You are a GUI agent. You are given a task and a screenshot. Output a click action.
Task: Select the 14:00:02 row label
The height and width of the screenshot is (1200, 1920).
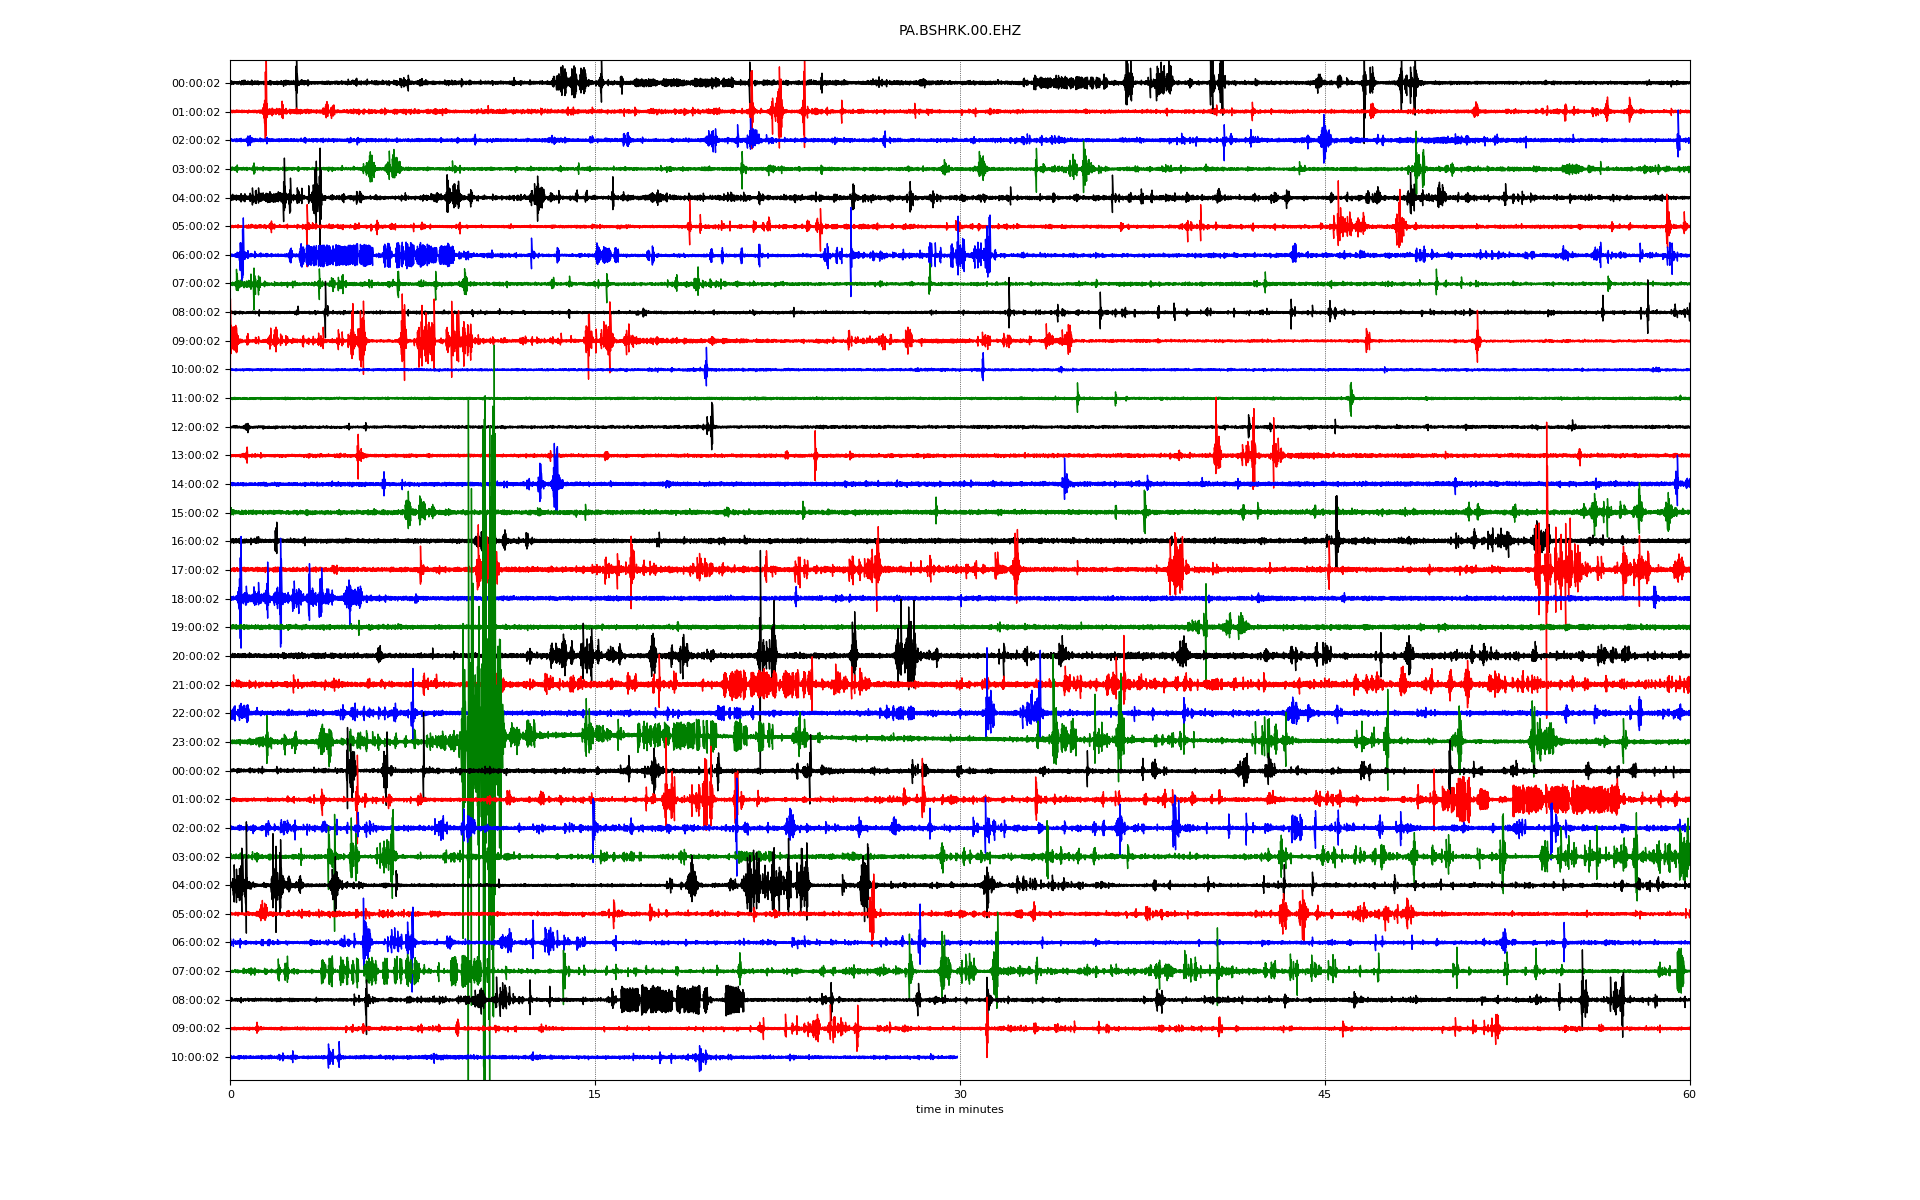click(195, 485)
